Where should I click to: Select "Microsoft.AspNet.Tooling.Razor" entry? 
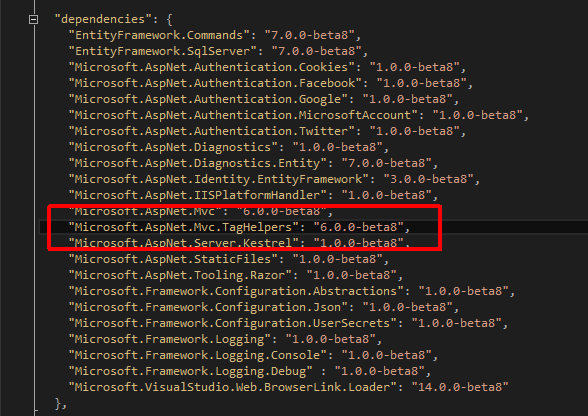click(x=180, y=275)
